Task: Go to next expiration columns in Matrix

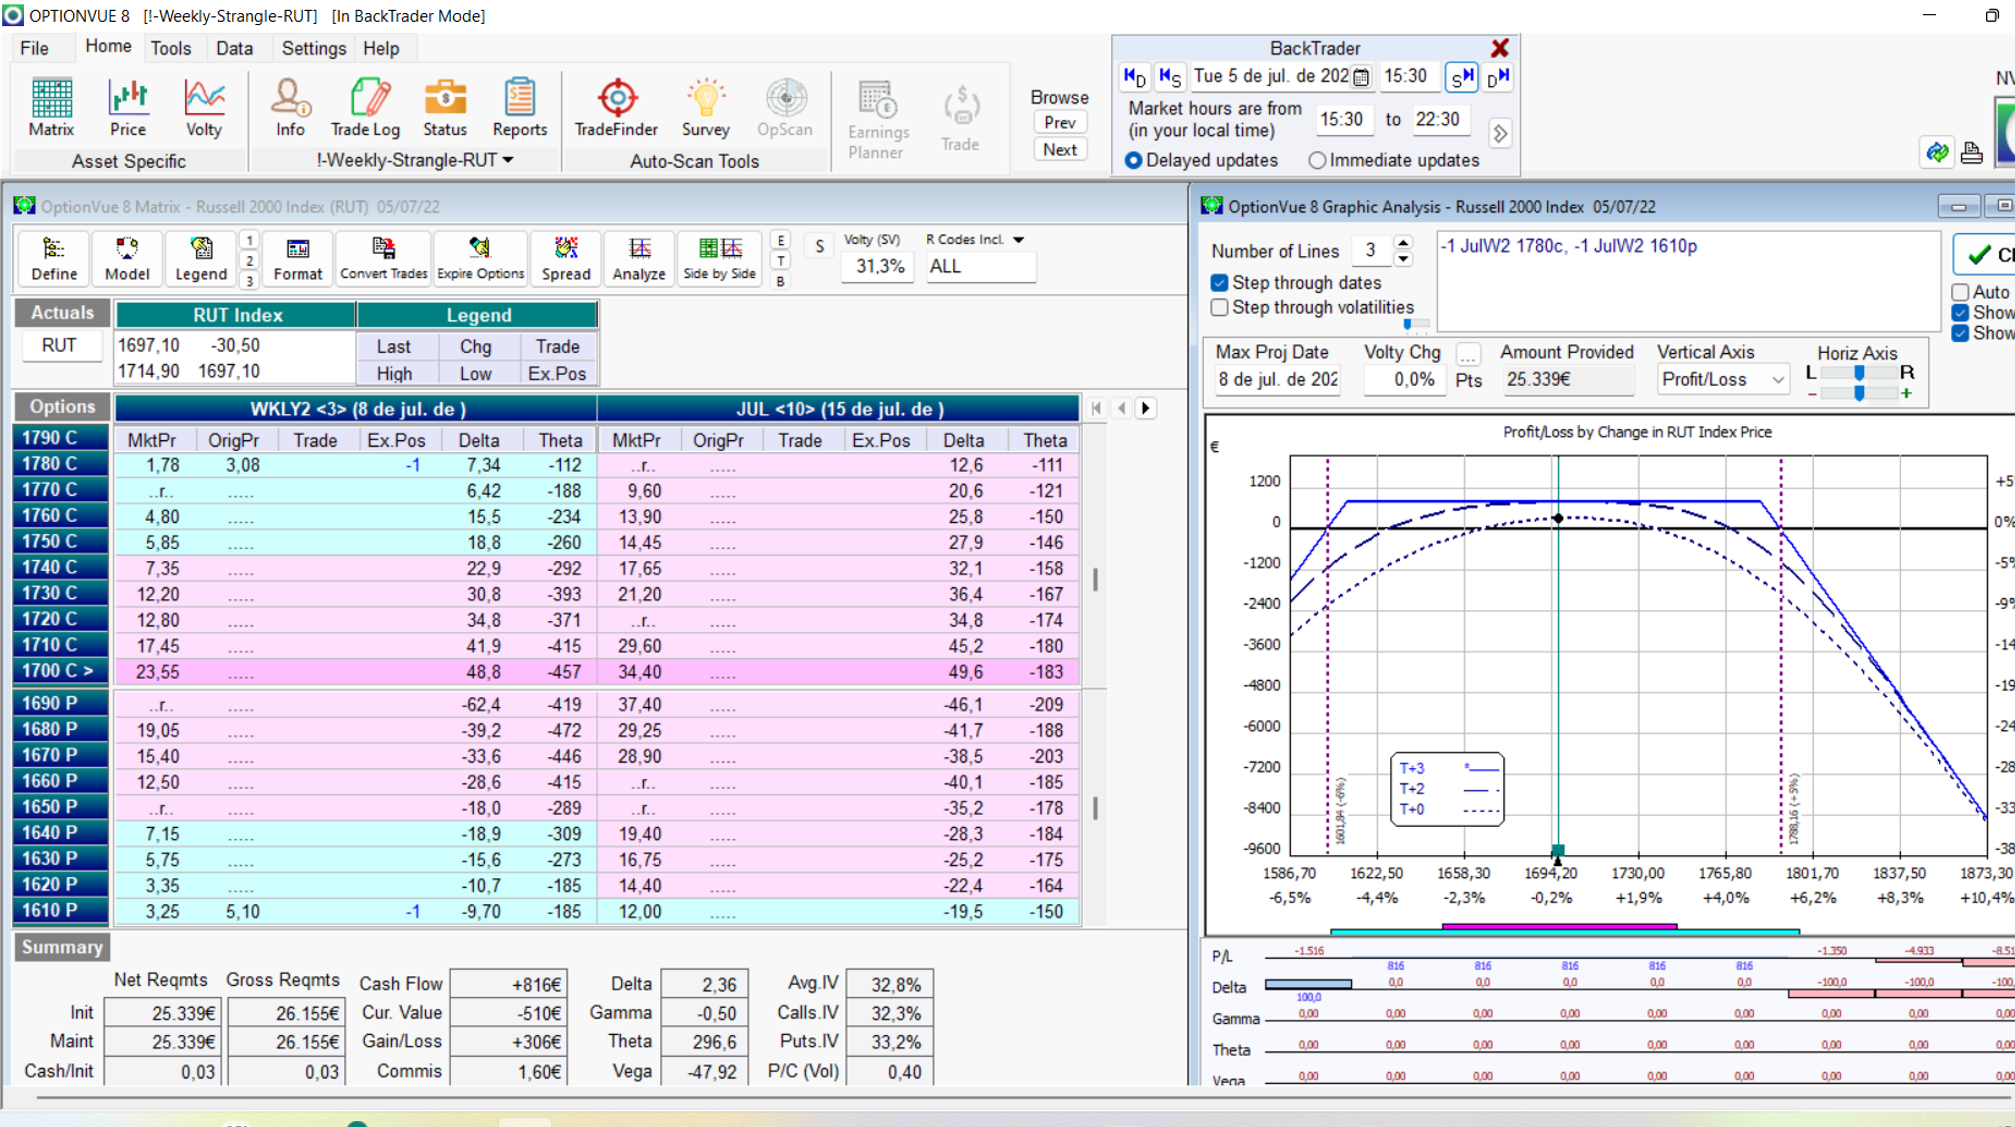Action: pyautogui.click(x=1146, y=408)
